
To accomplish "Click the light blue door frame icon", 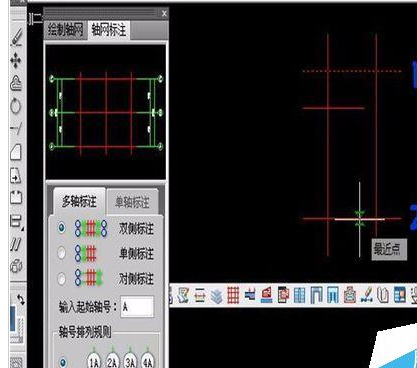I will (x=333, y=295).
